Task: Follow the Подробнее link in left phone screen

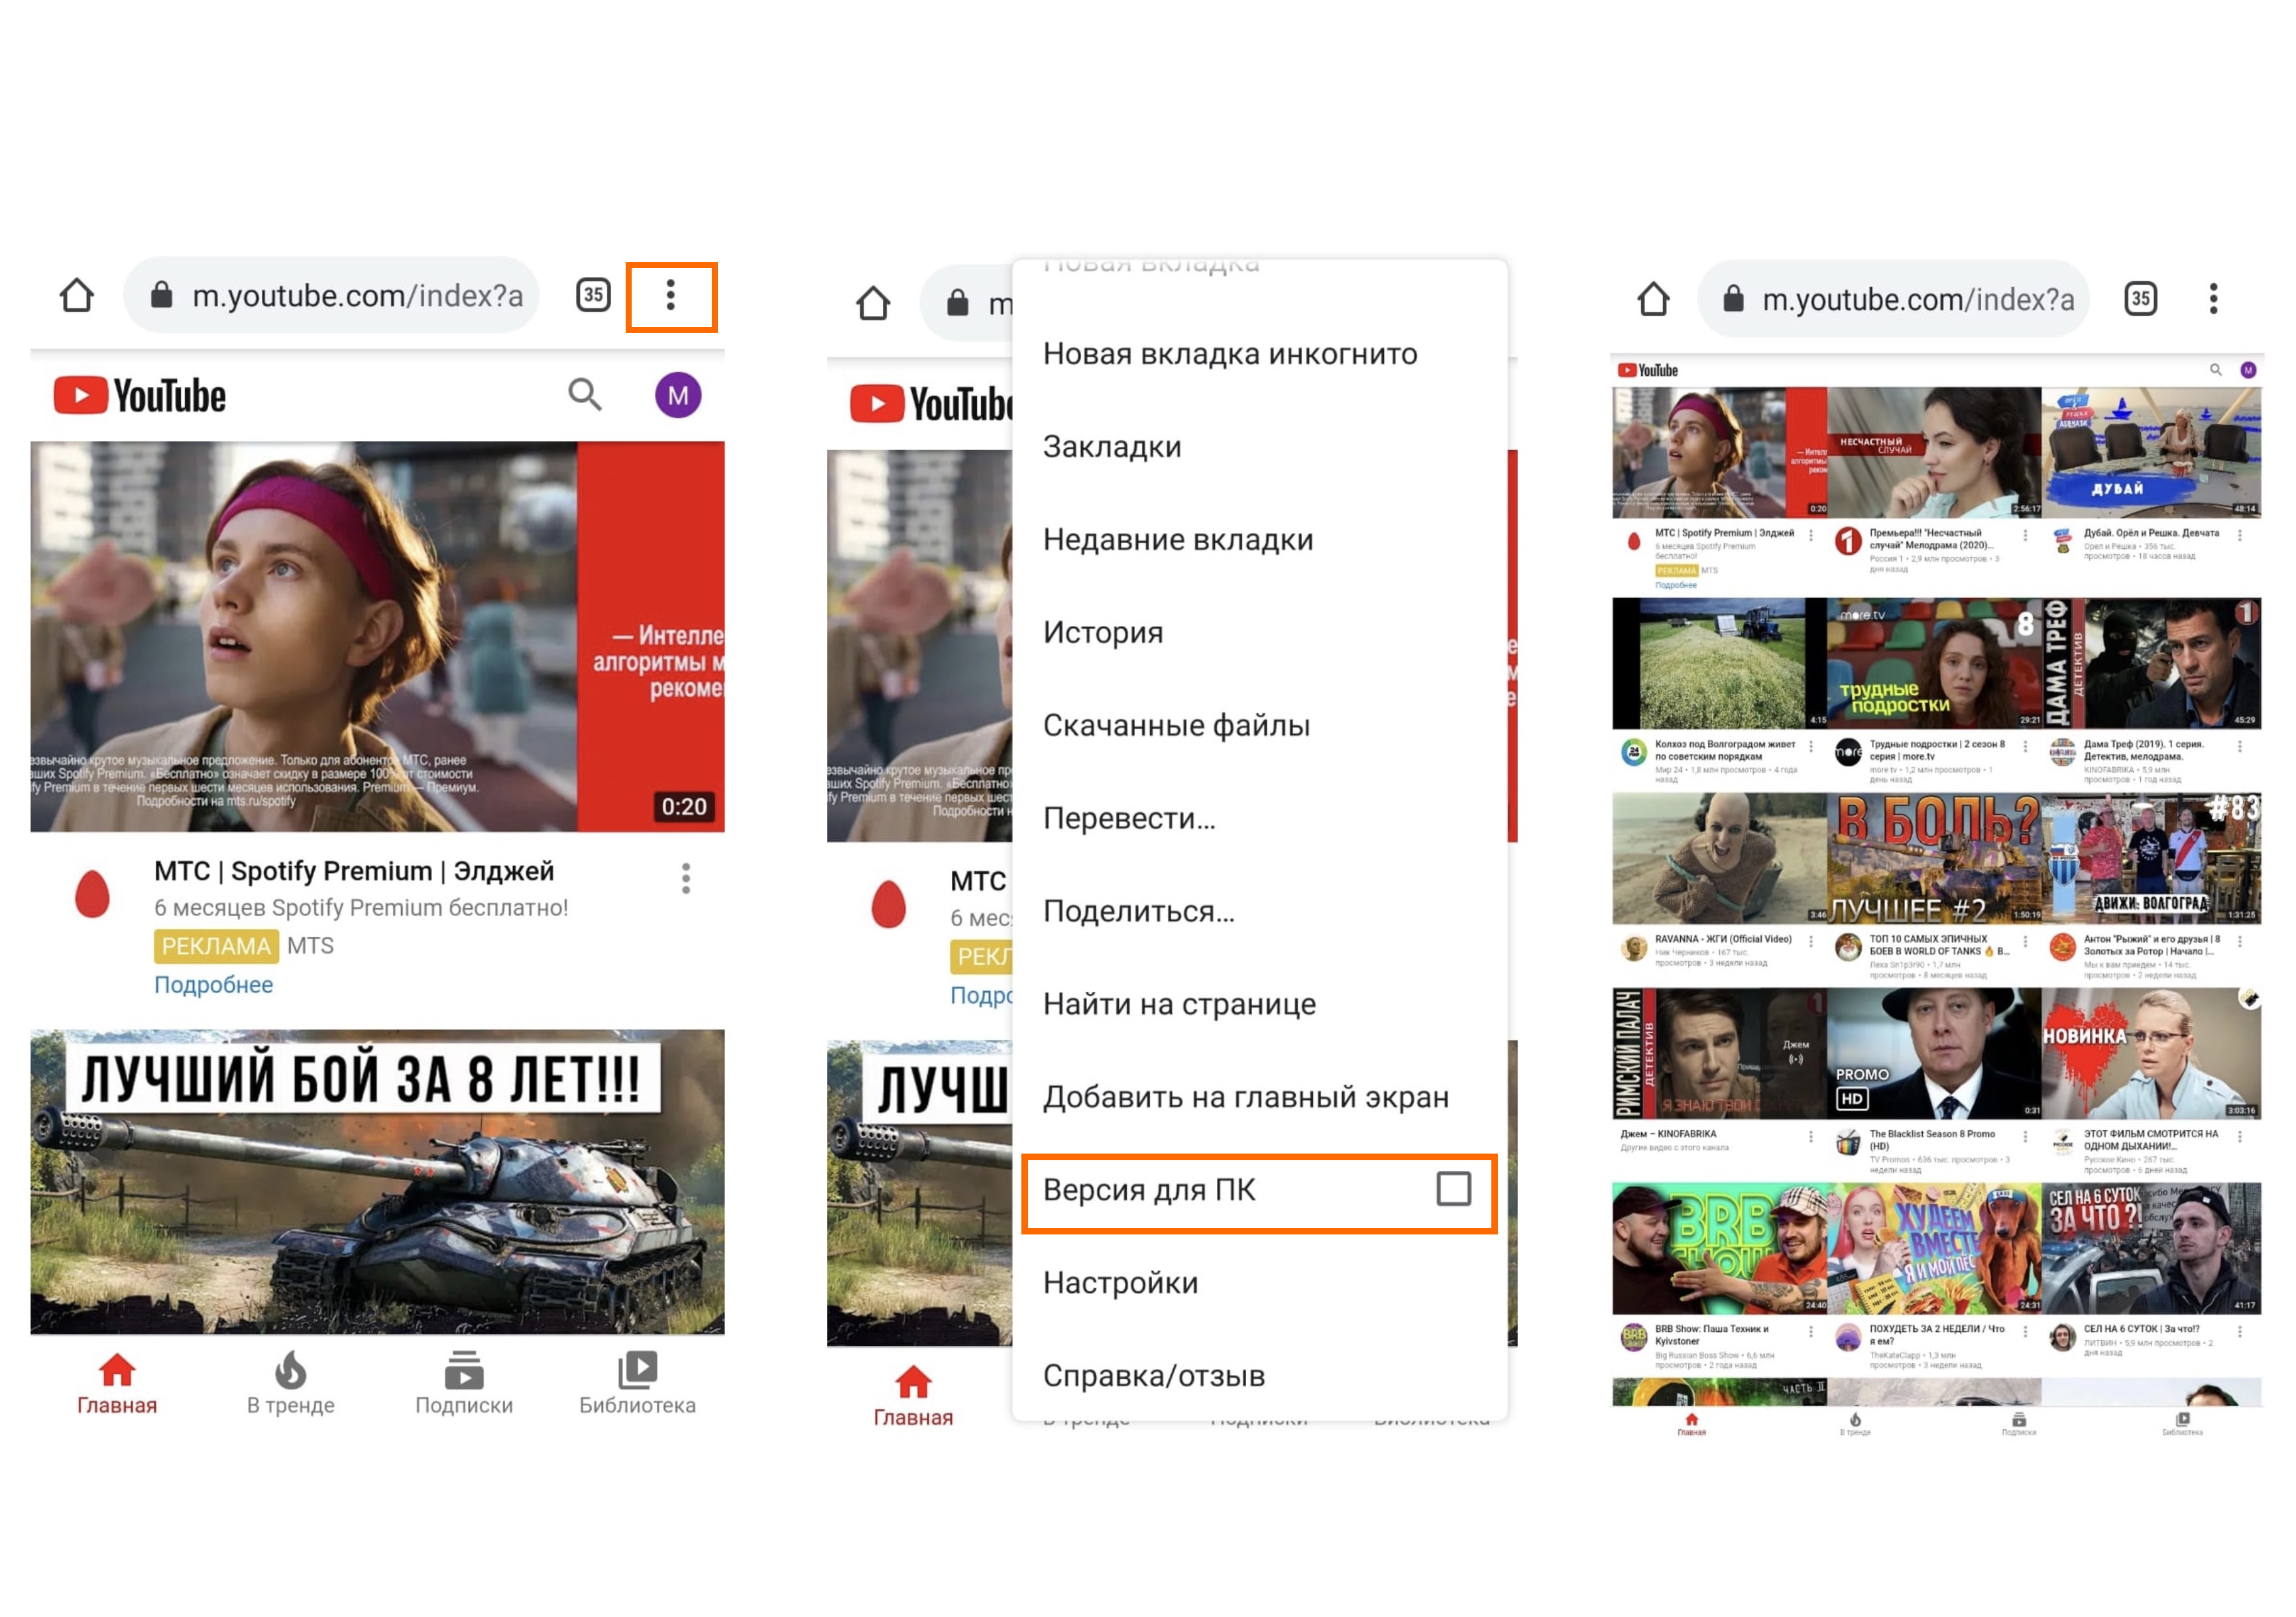Action: click(x=213, y=985)
